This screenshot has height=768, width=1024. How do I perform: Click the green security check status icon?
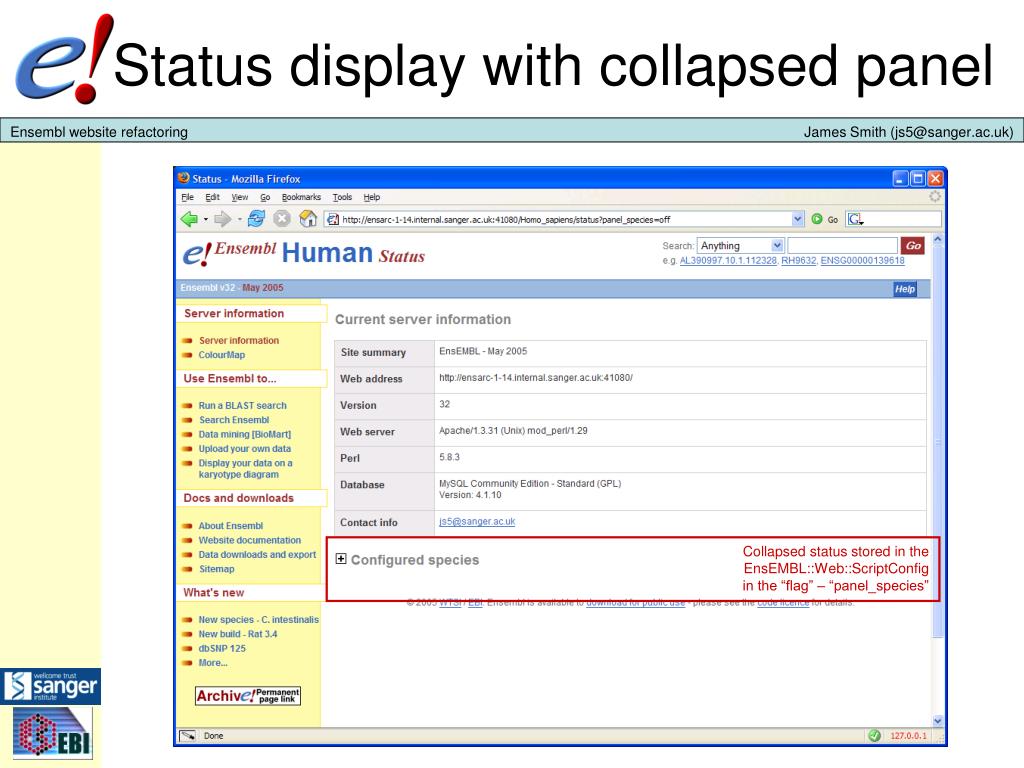pos(874,736)
